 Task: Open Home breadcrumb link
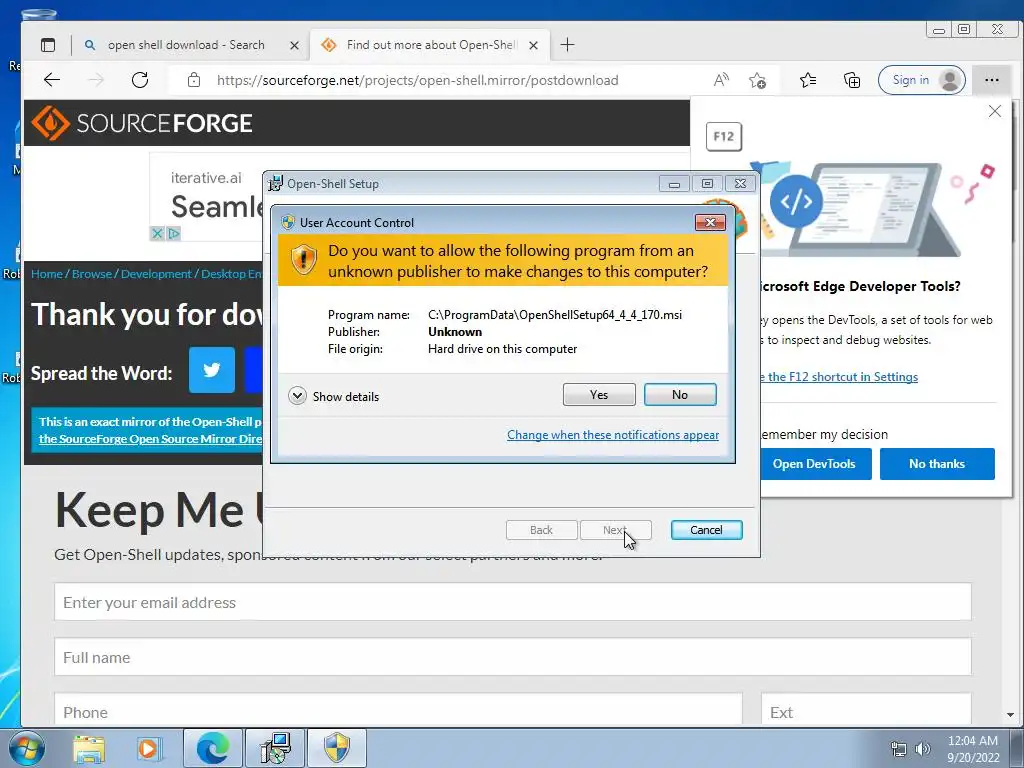coord(46,274)
